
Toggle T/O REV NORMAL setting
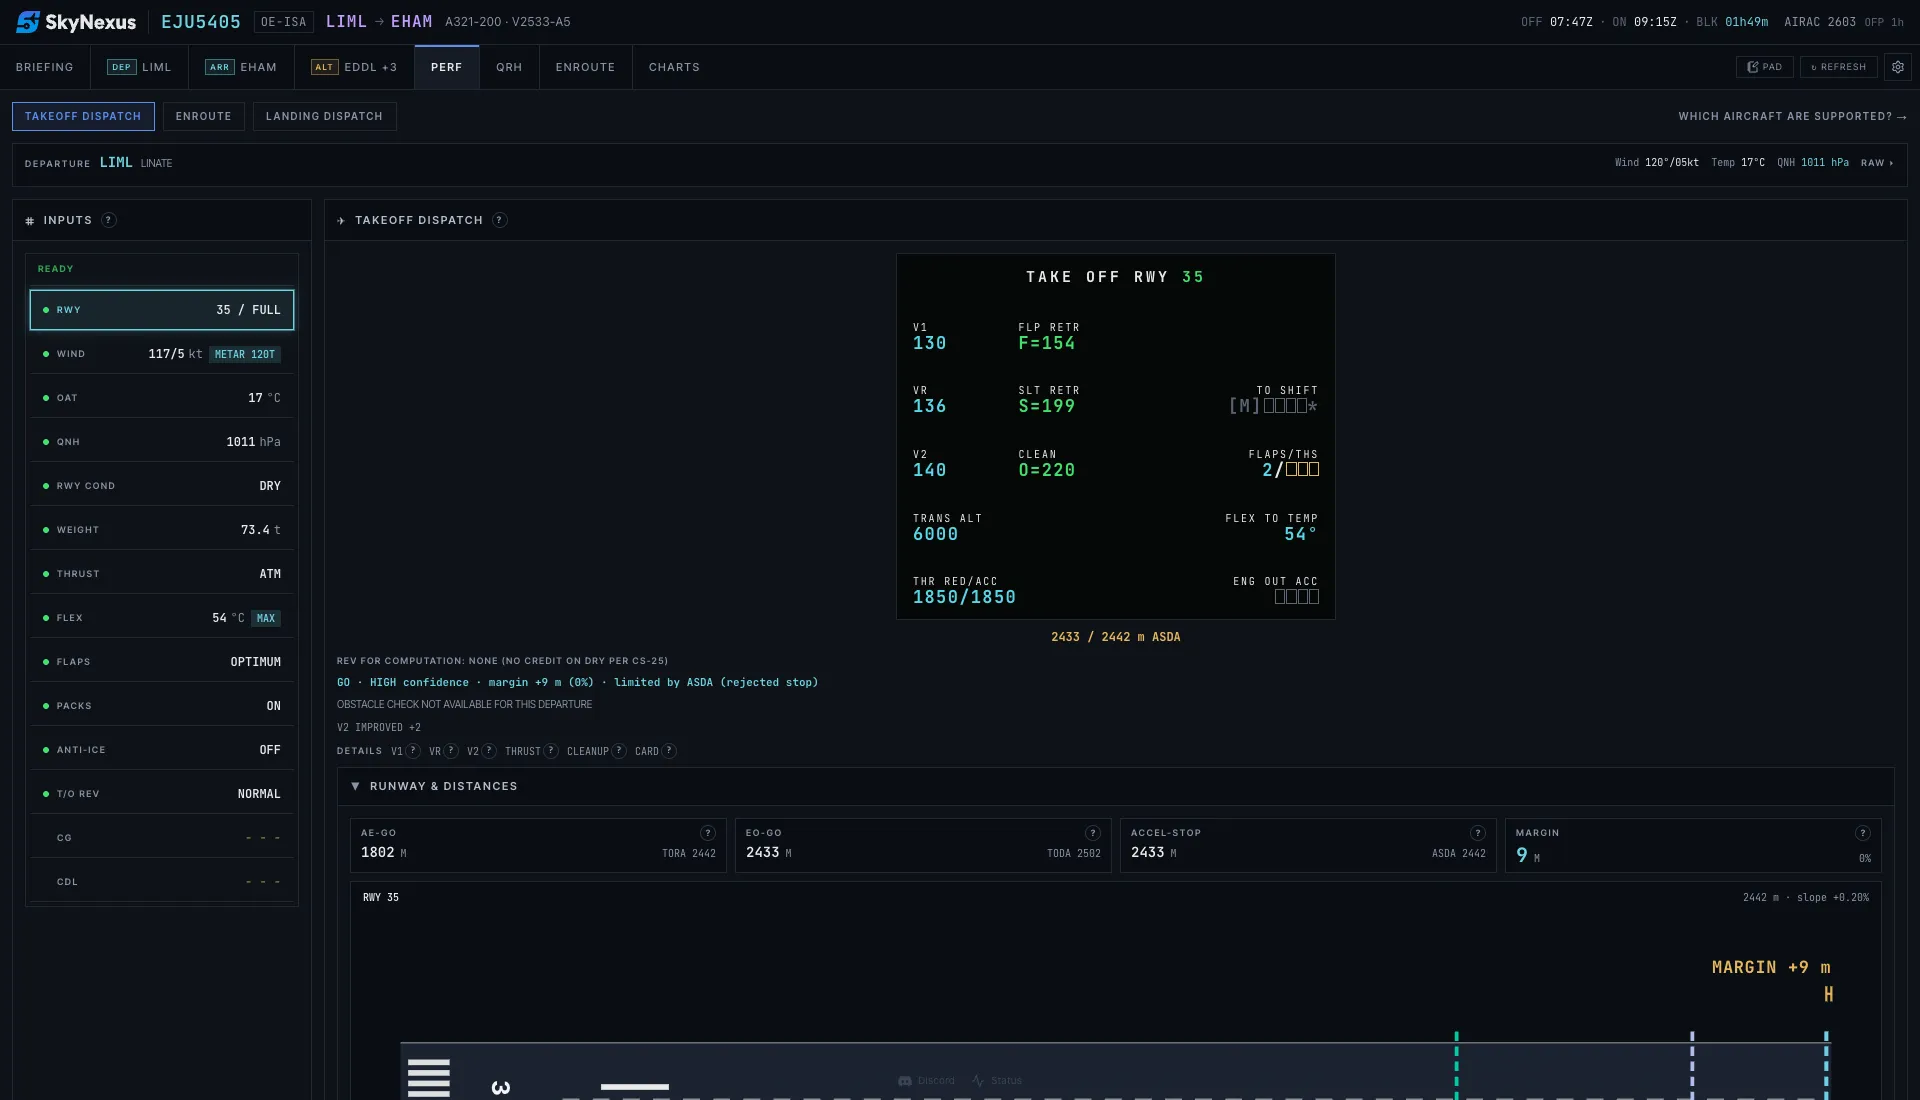click(x=162, y=794)
